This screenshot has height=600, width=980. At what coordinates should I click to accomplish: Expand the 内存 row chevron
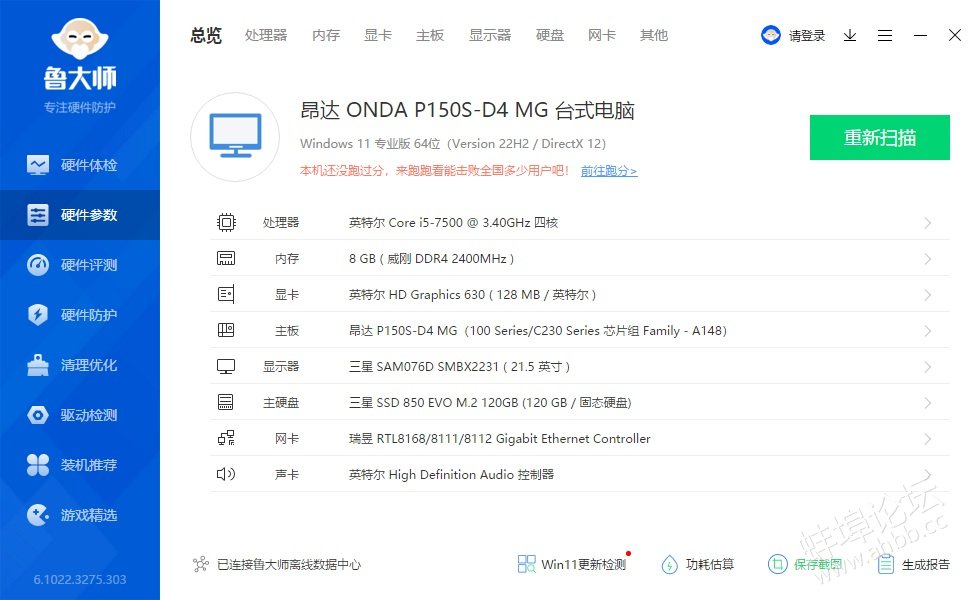click(928, 259)
